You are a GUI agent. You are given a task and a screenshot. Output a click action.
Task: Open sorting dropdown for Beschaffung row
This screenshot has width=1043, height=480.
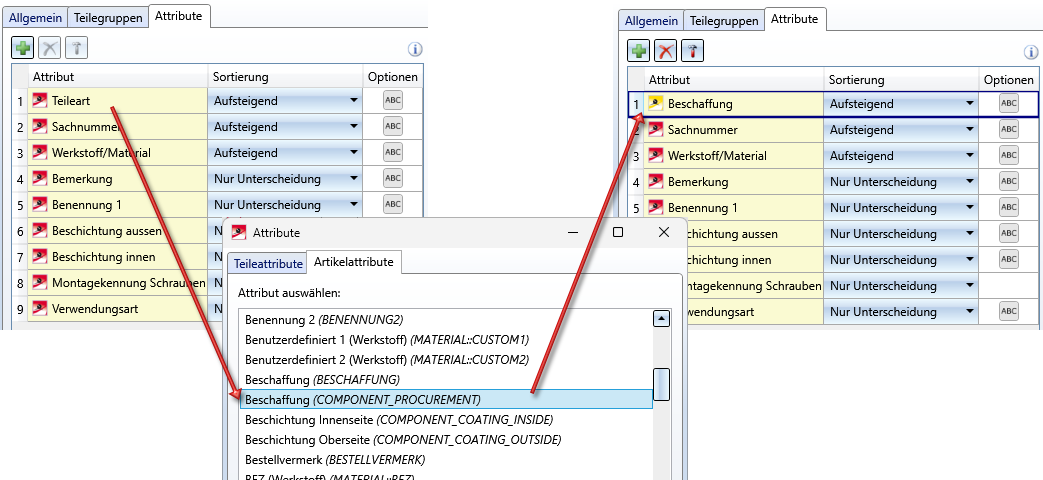click(969, 104)
